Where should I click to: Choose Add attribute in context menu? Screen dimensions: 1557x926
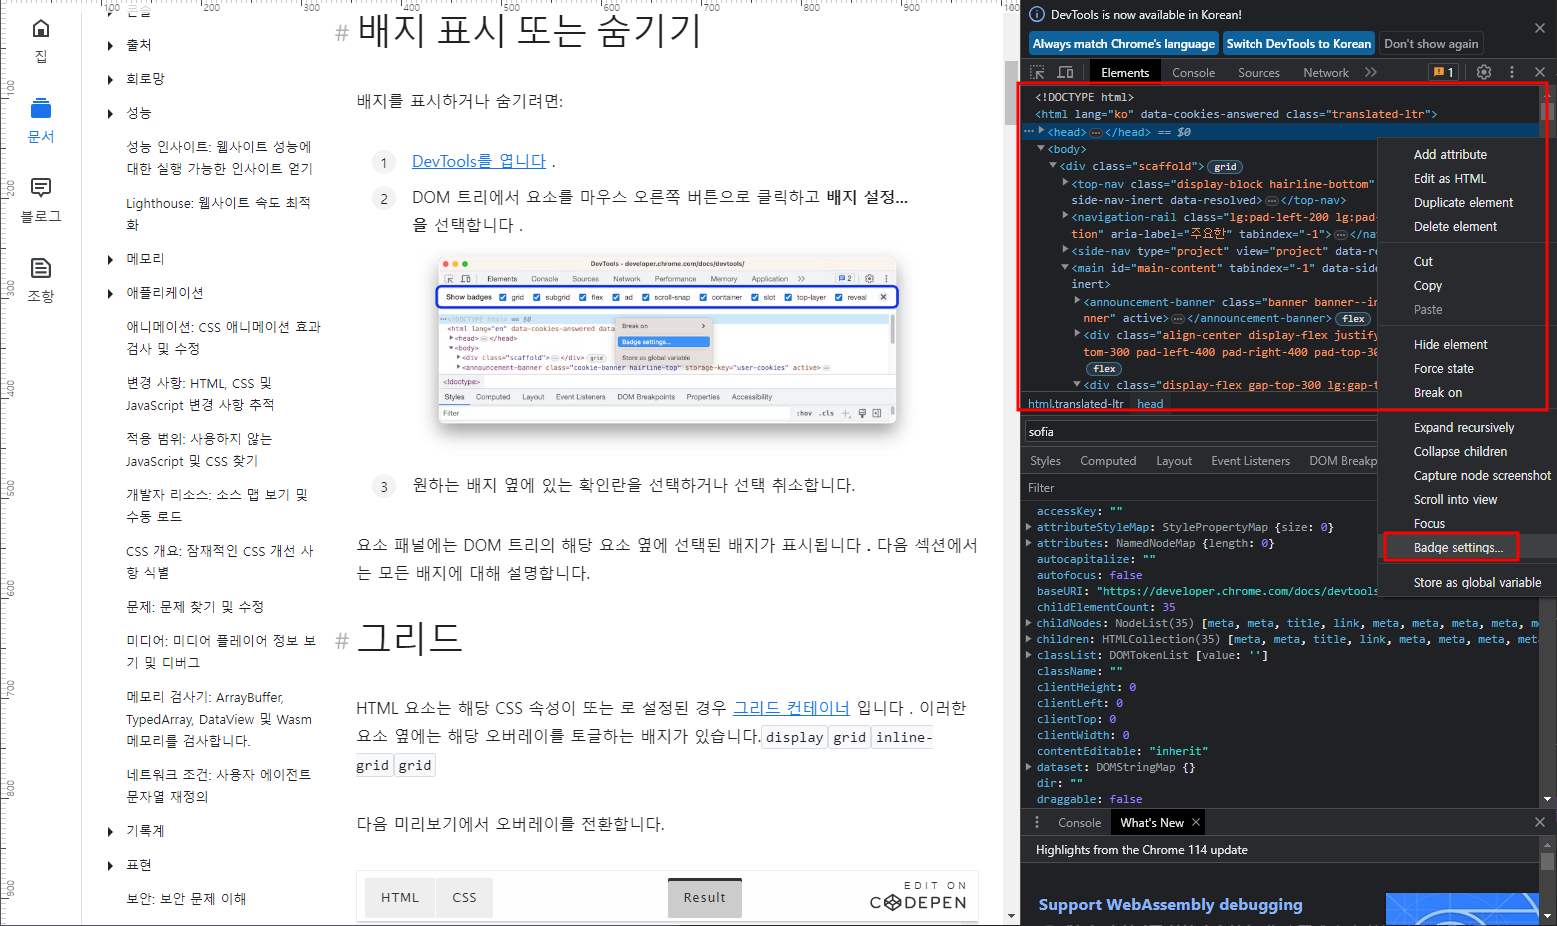tap(1450, 154)
